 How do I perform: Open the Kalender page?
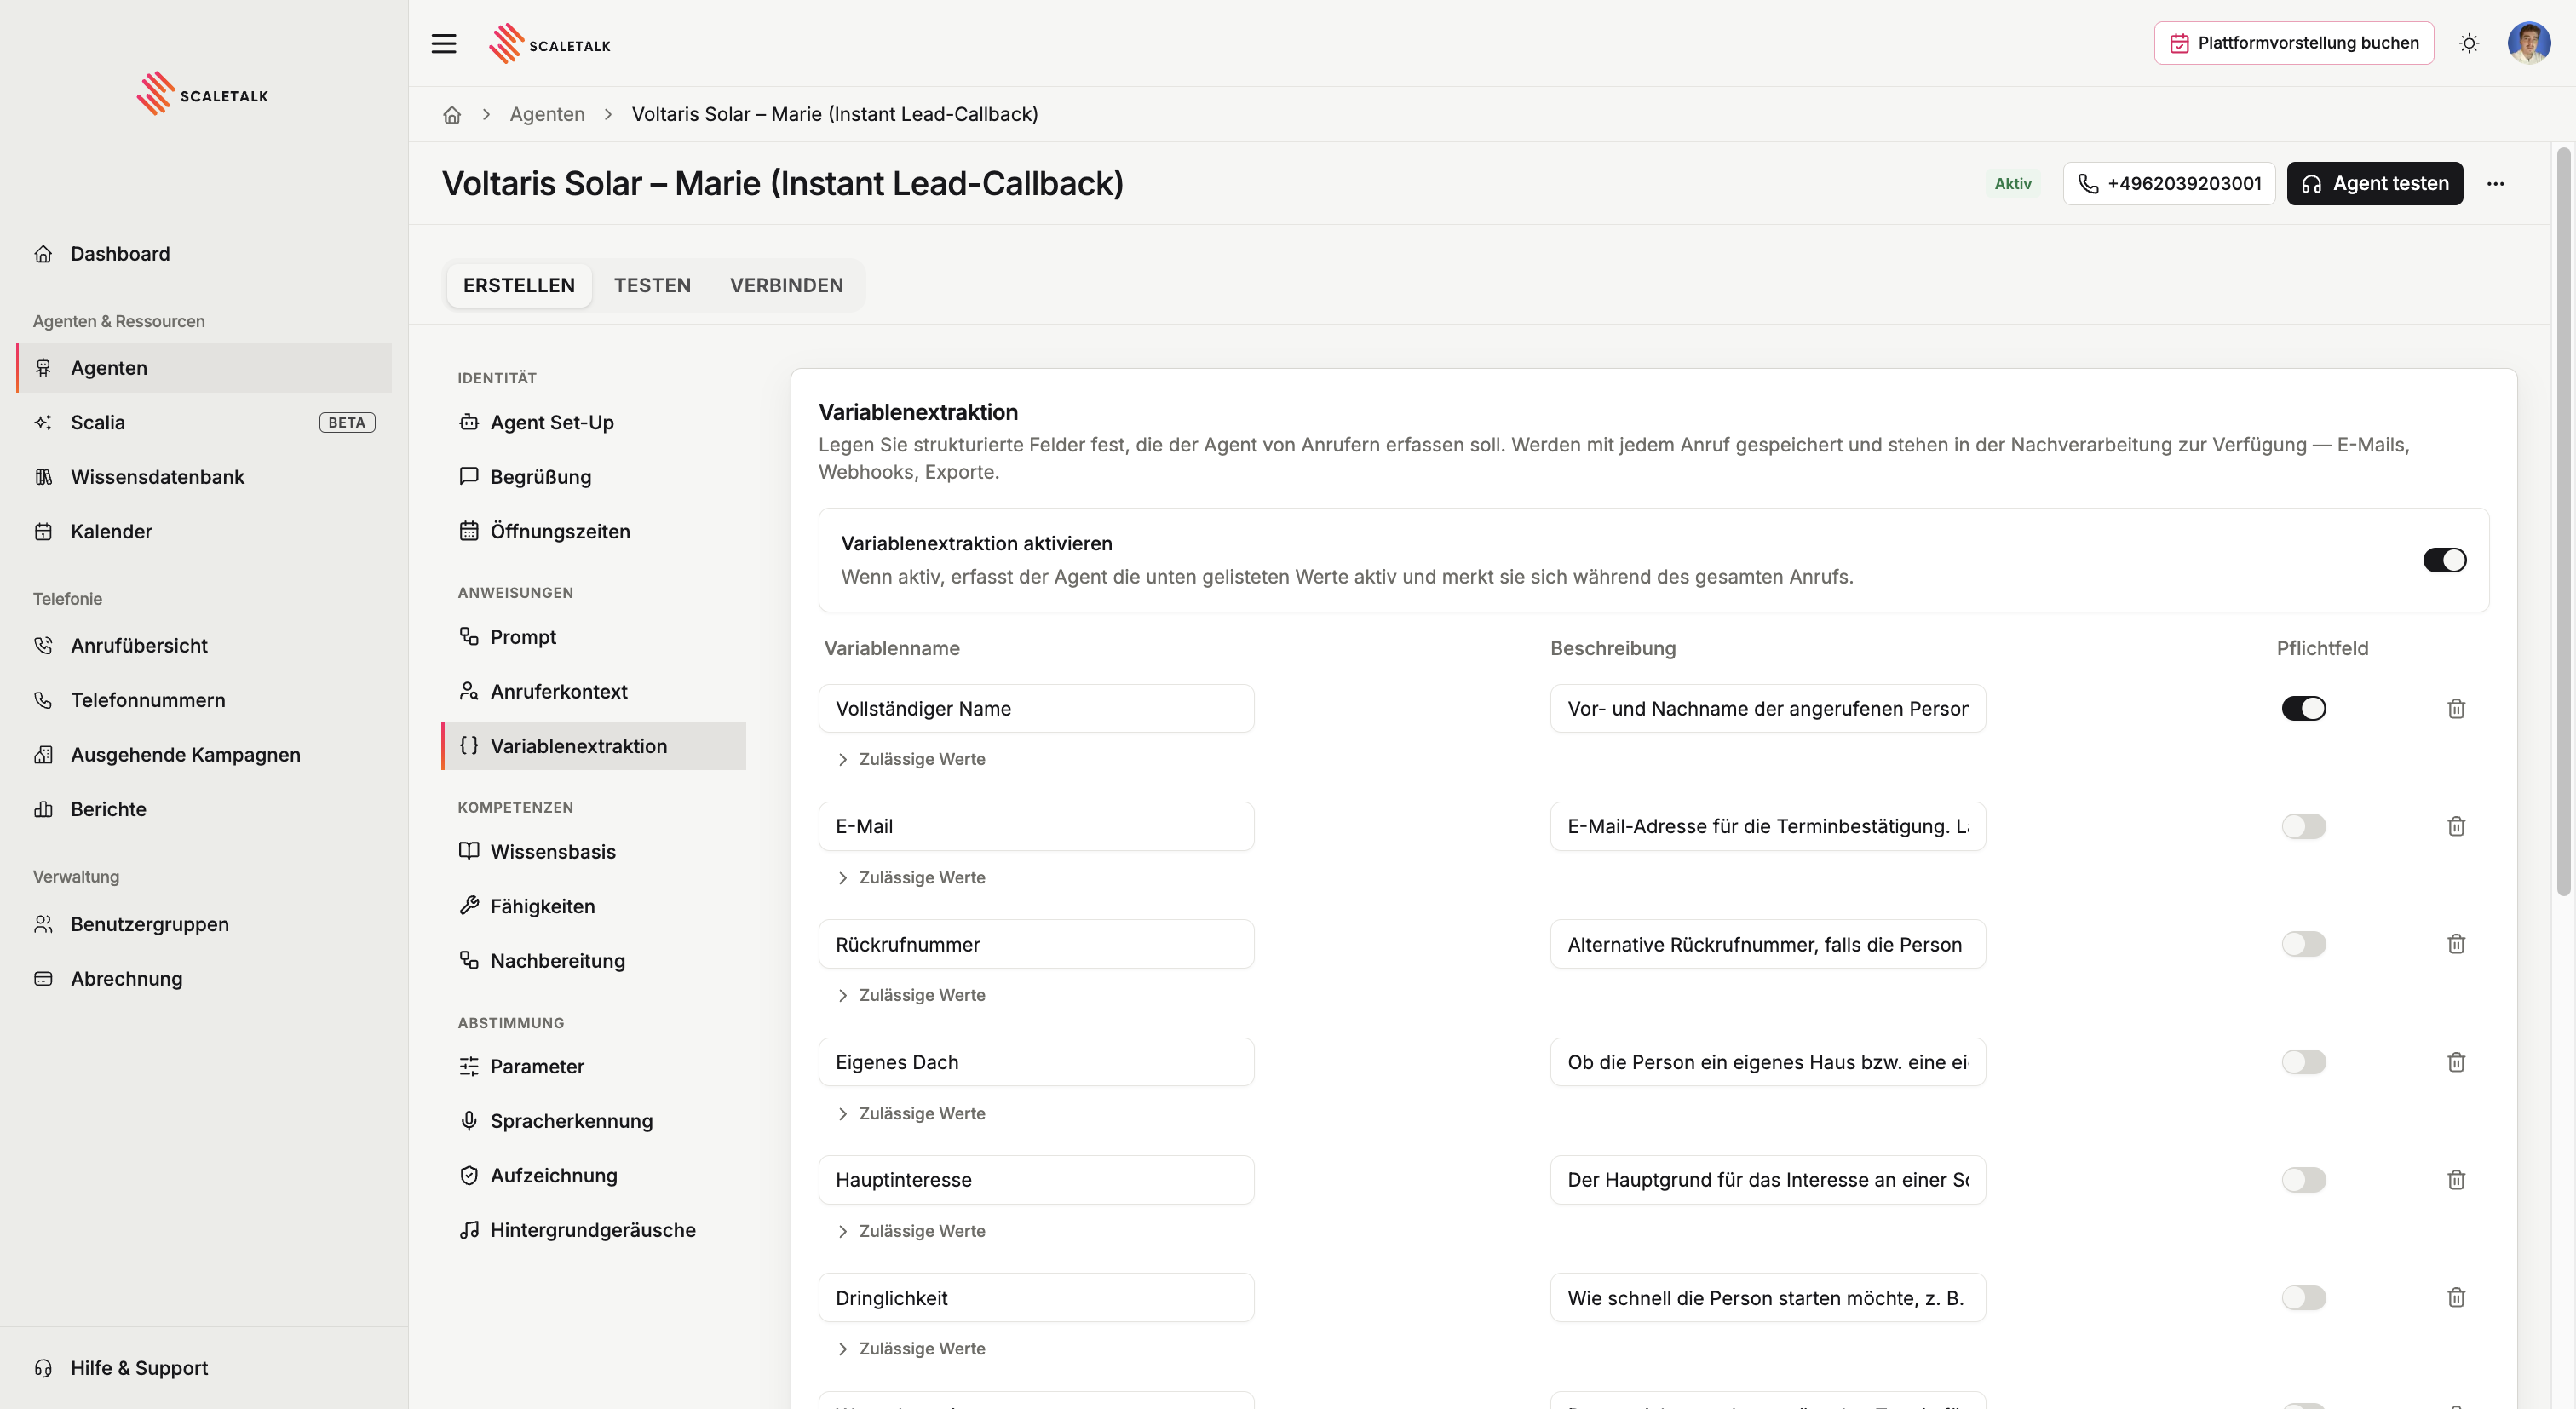[x=204, y=532]
